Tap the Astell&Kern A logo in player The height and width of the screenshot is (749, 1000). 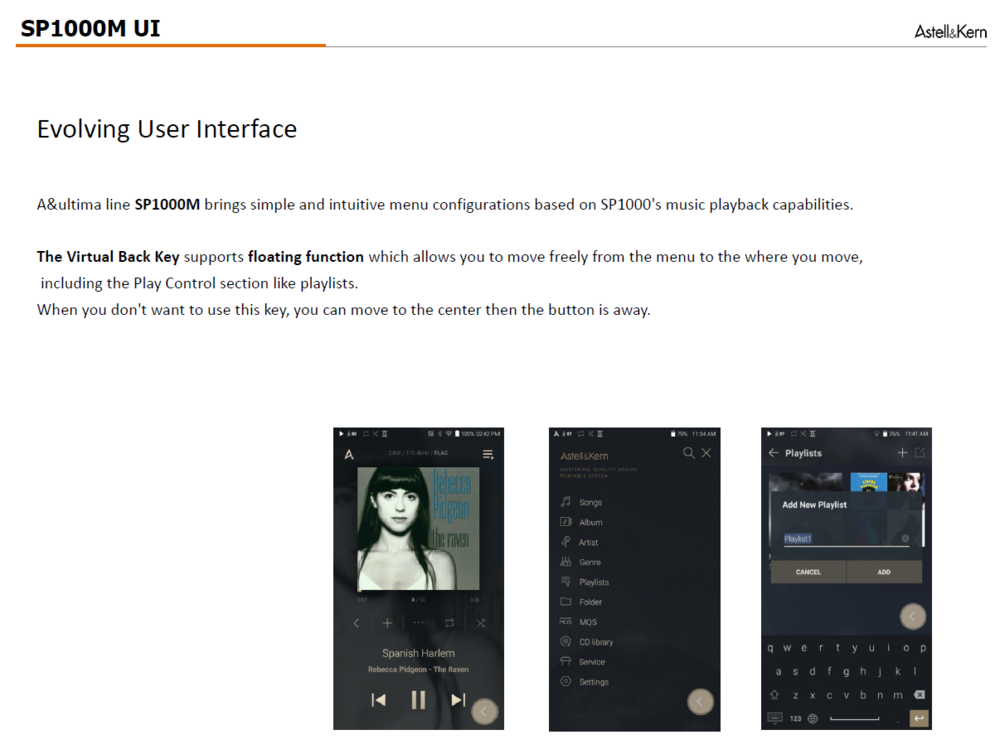[349, 454]
